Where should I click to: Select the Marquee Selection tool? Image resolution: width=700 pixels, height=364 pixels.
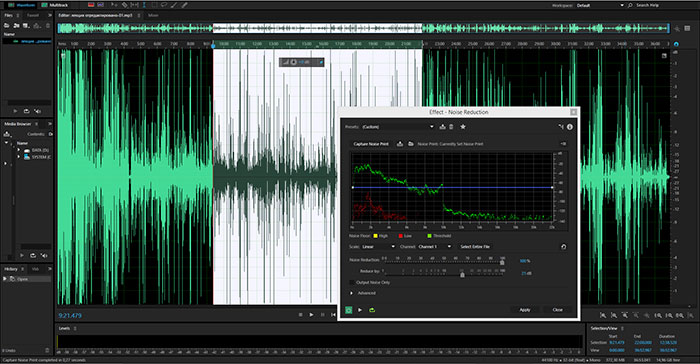tap(154, 5)
